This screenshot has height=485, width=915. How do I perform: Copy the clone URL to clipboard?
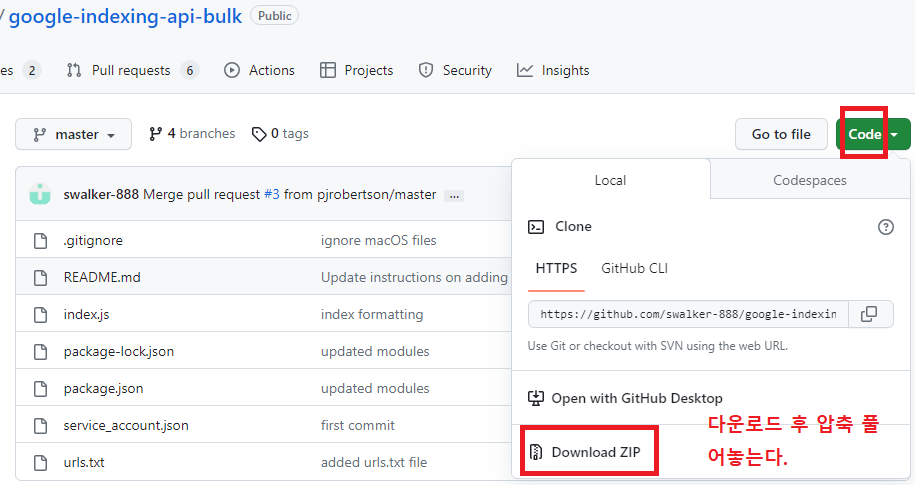tap(869, 314)
